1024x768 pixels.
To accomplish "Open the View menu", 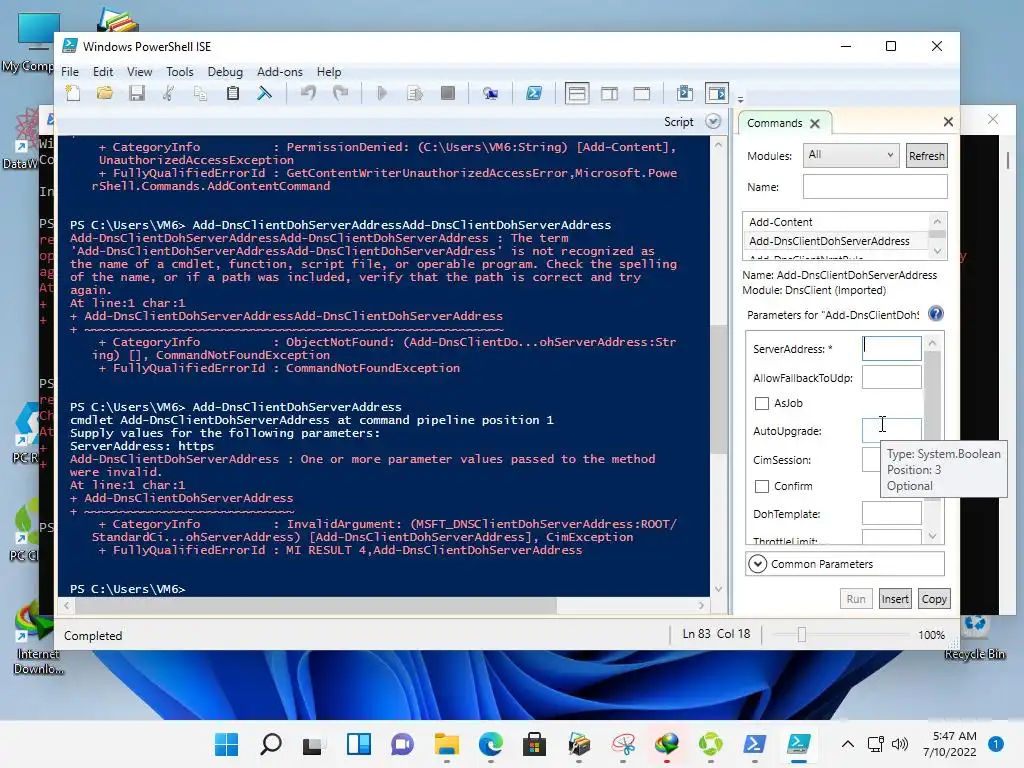I will 139,72.
